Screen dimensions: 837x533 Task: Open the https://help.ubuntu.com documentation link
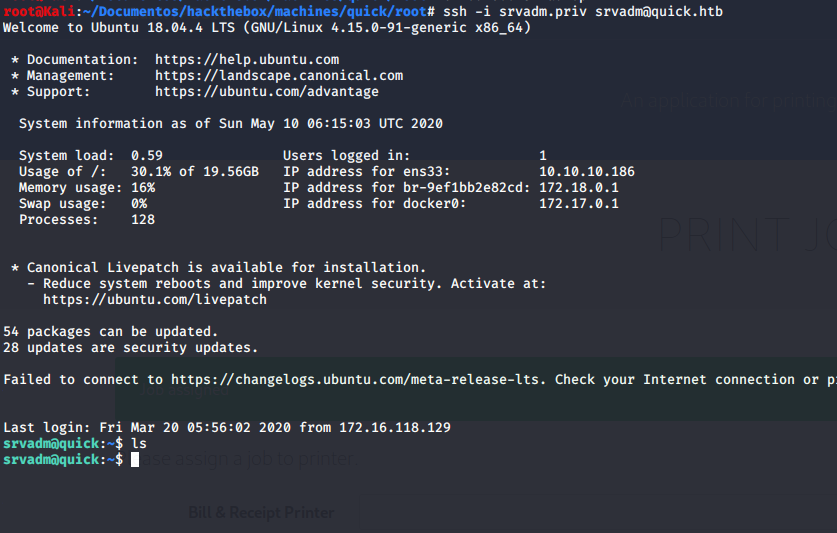(247, 60)
